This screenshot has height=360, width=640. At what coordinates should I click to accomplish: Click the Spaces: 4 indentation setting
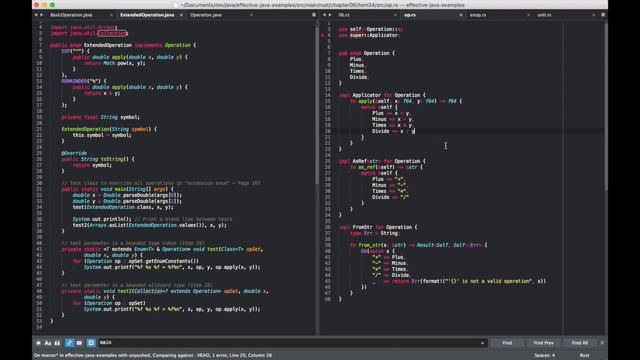(544, 356)
